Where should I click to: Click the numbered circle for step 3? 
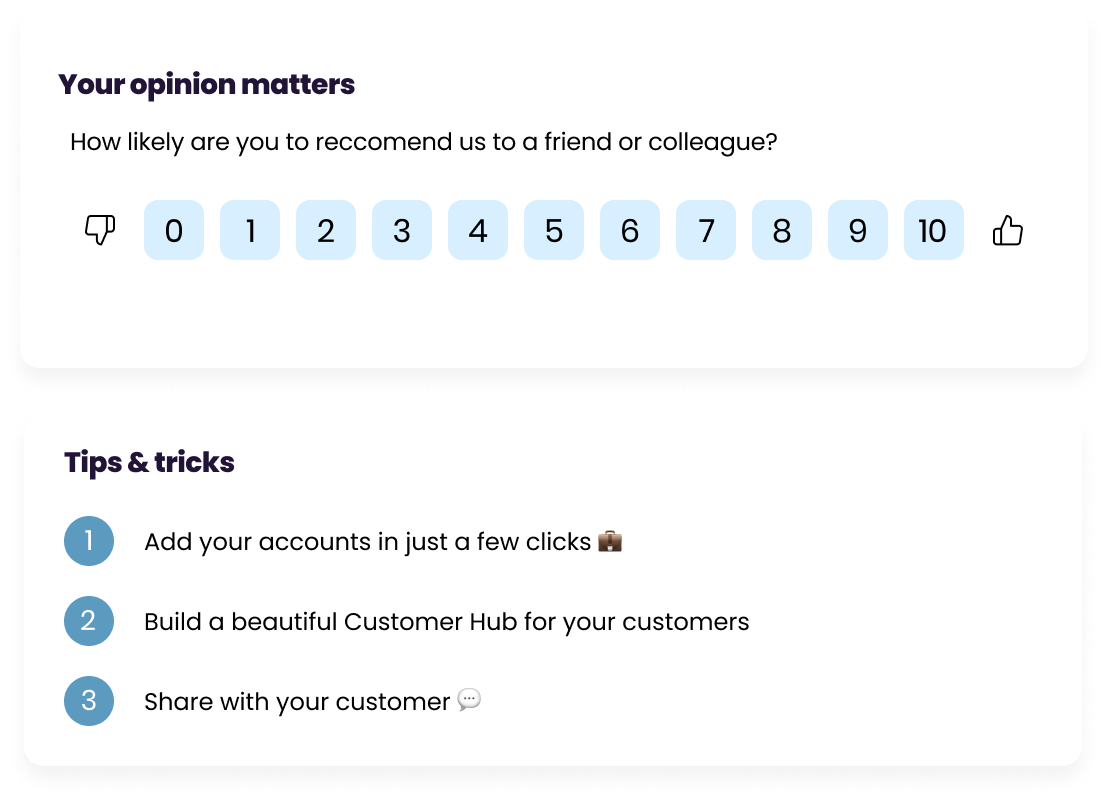[89, 701]
